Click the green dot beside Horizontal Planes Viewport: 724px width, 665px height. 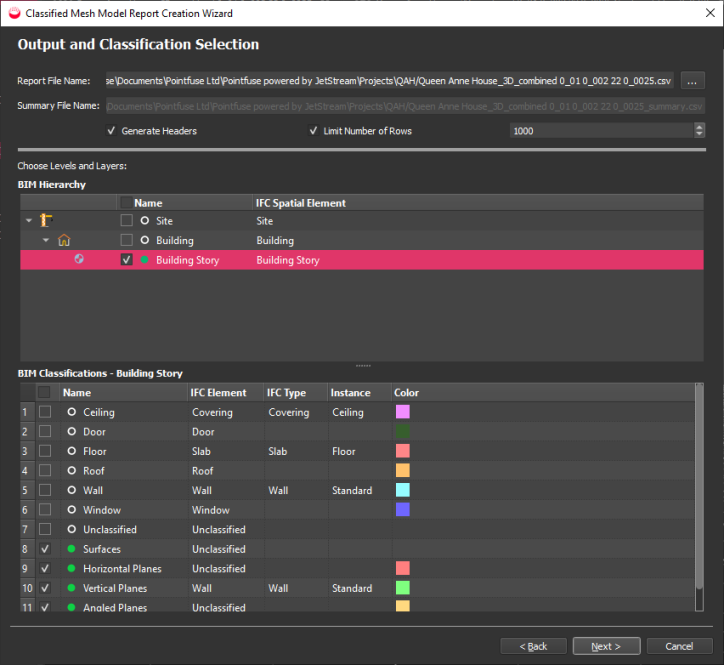pyautogui.click(x=72, y=568)
